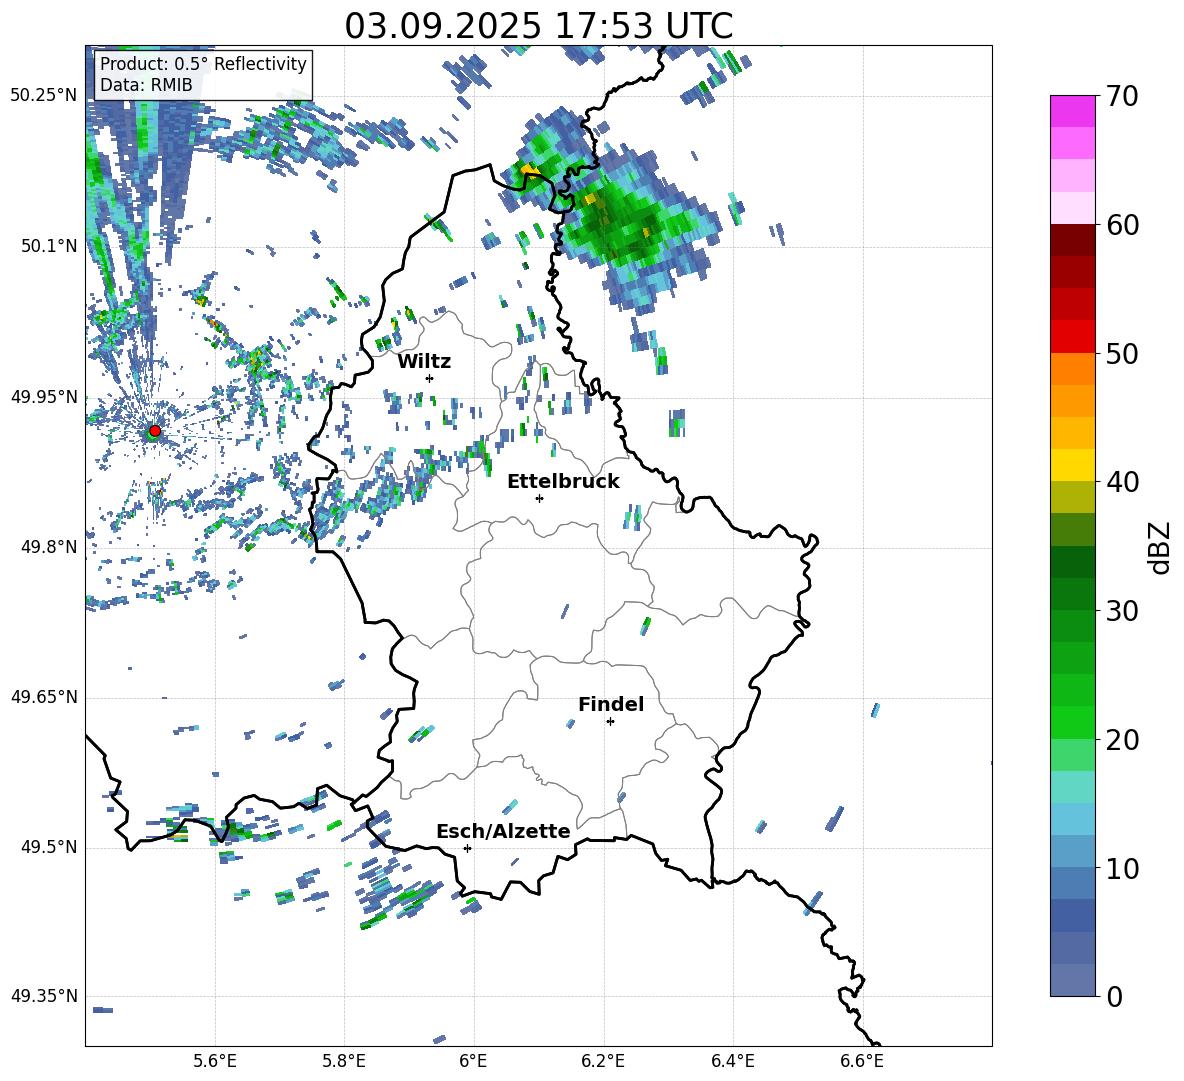This screenshot has width=1184, height=1081.
Task: Click the 49.5°N latitude label
Action: 49,847
